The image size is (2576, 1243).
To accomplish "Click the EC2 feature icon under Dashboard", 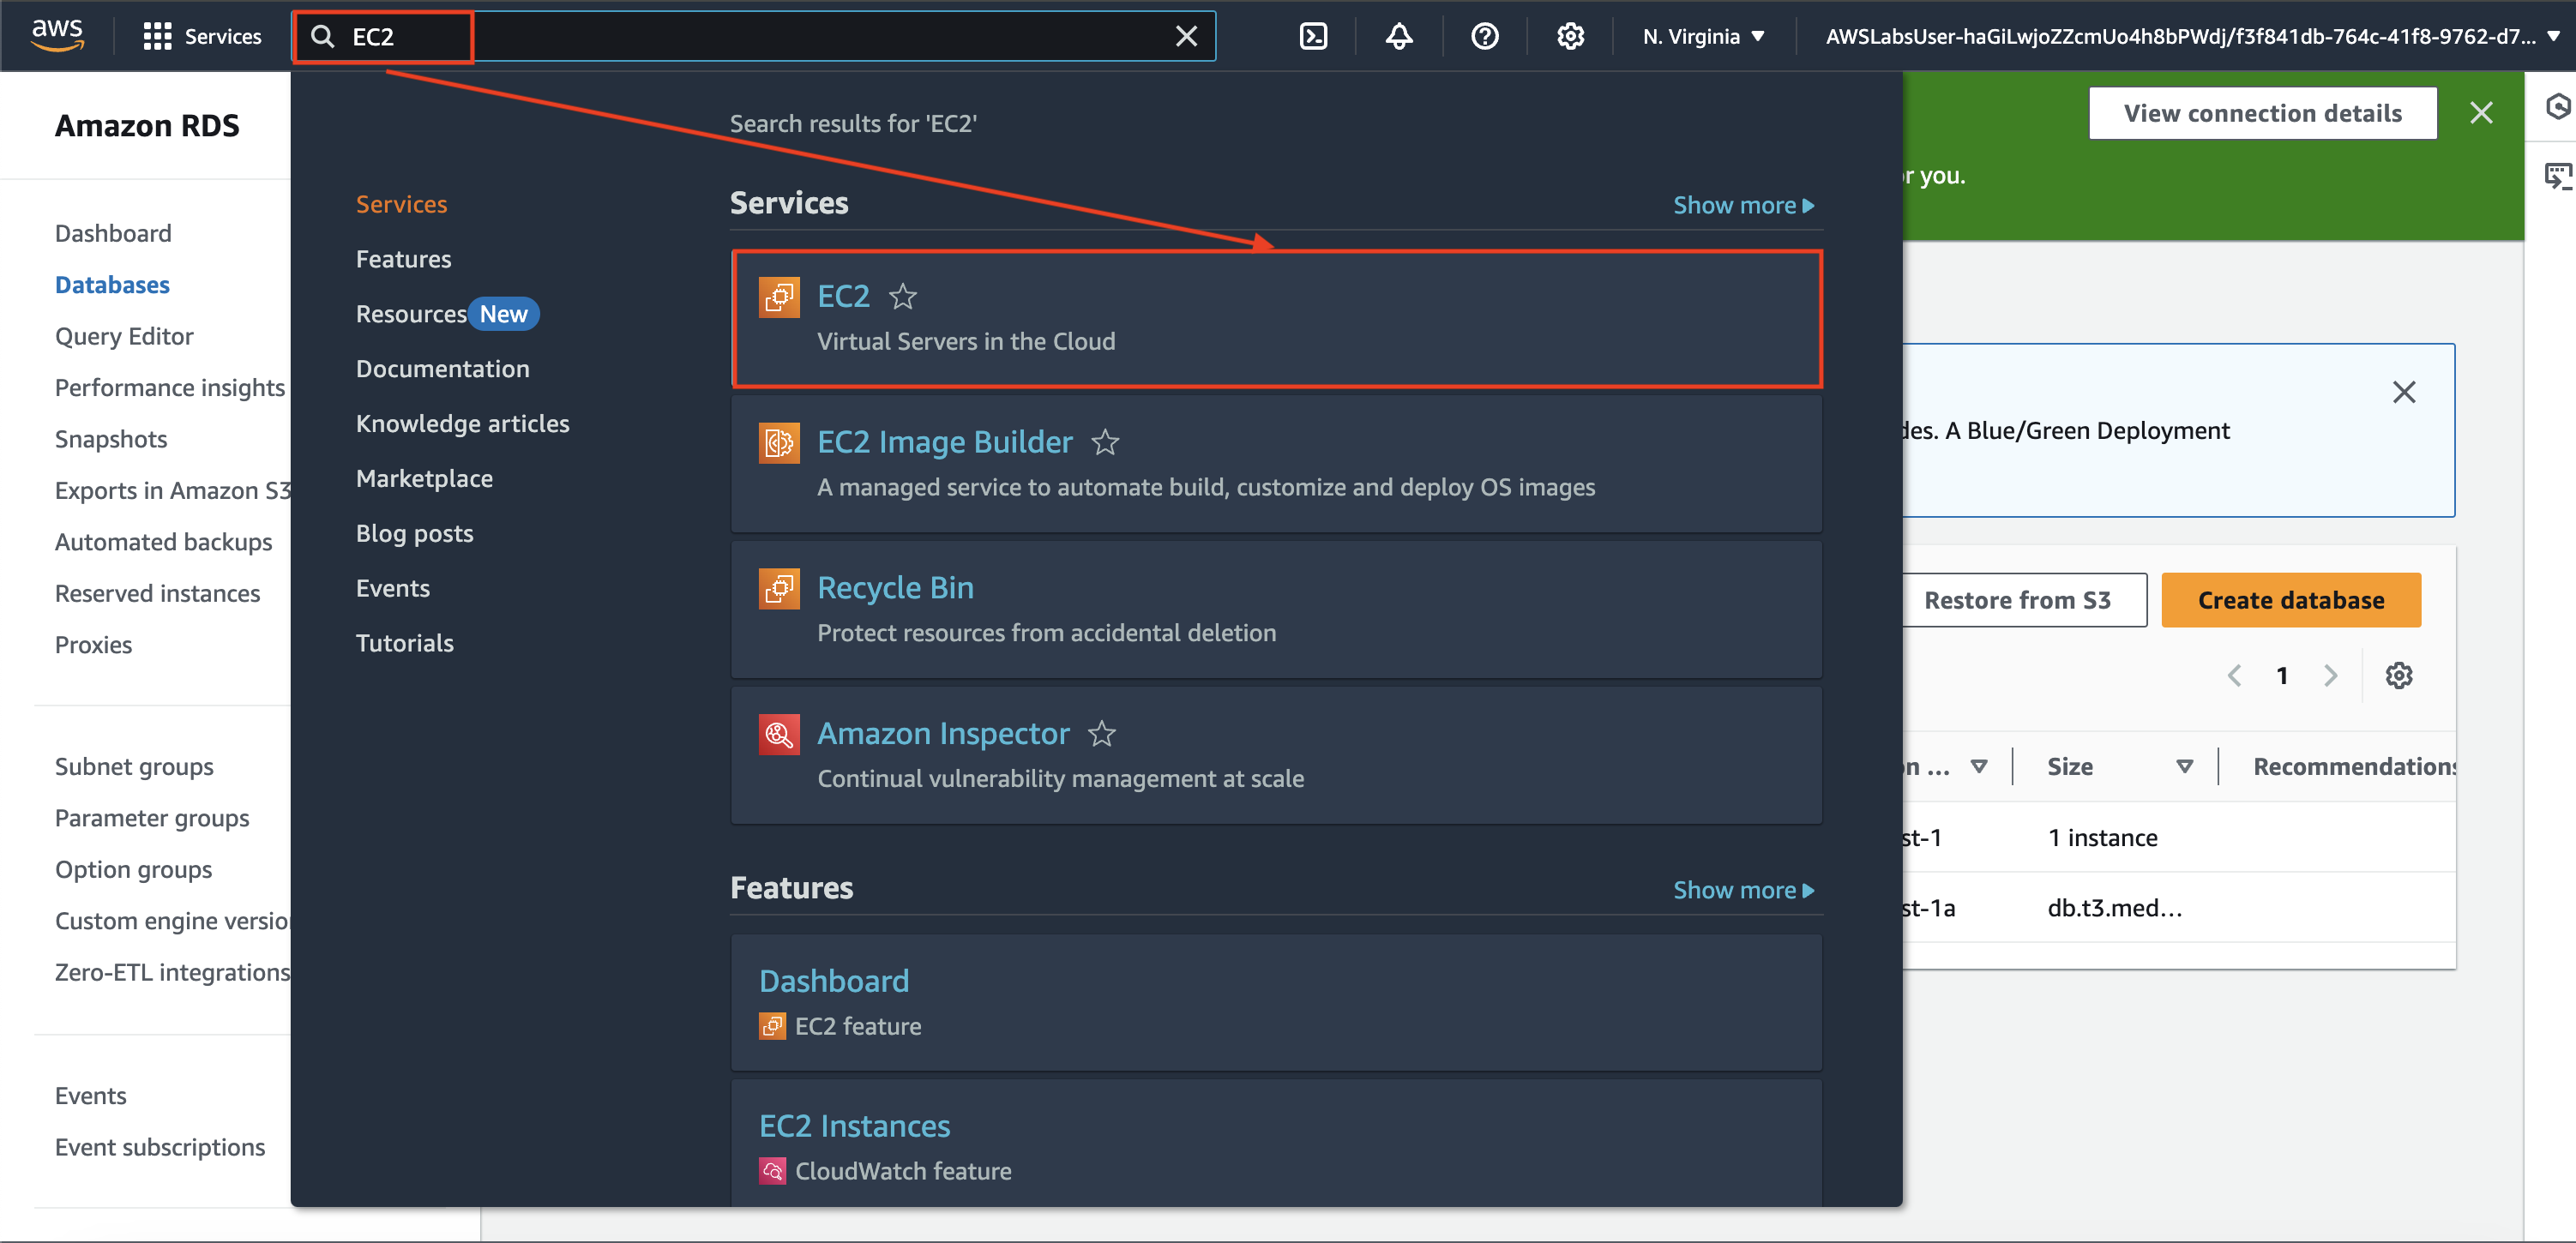I will pyautogui.click(x=772, y=1026).
